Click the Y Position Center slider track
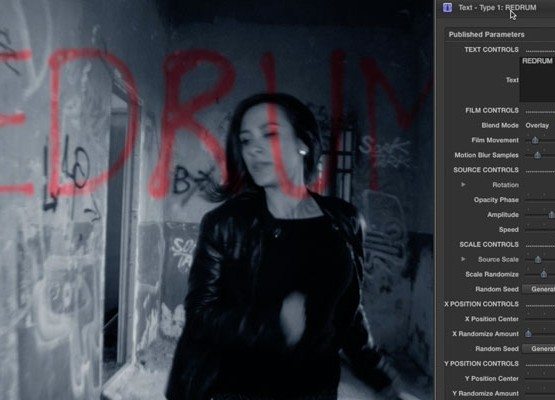 540,379
